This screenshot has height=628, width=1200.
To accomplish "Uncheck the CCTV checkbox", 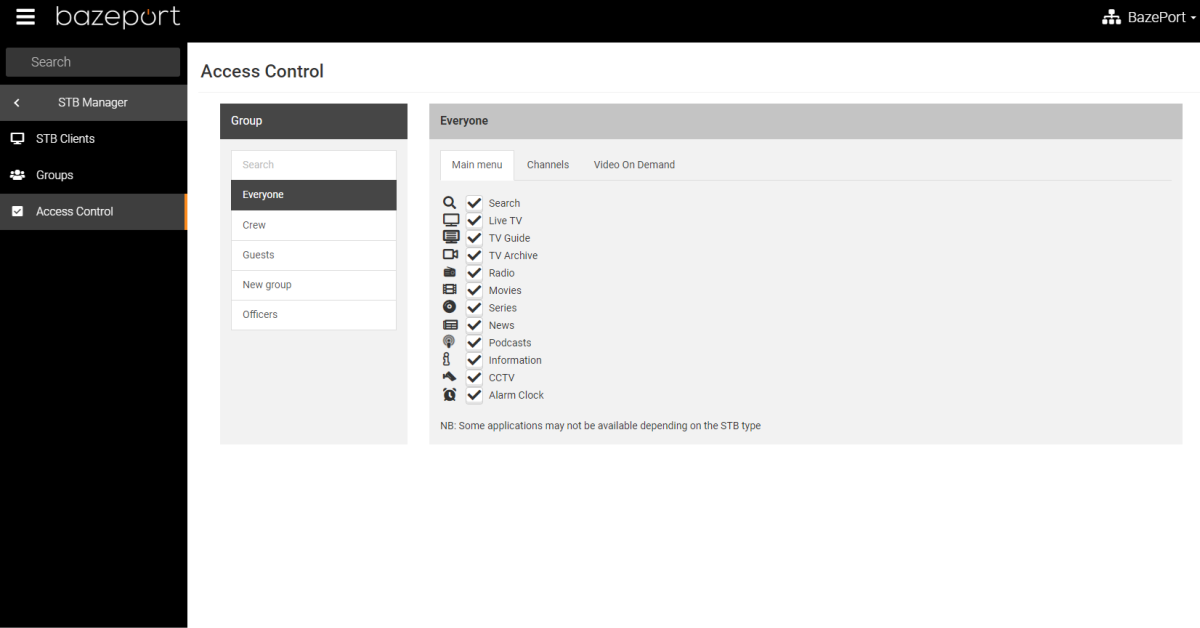I will pyautogui.click(x=474, y=378).
